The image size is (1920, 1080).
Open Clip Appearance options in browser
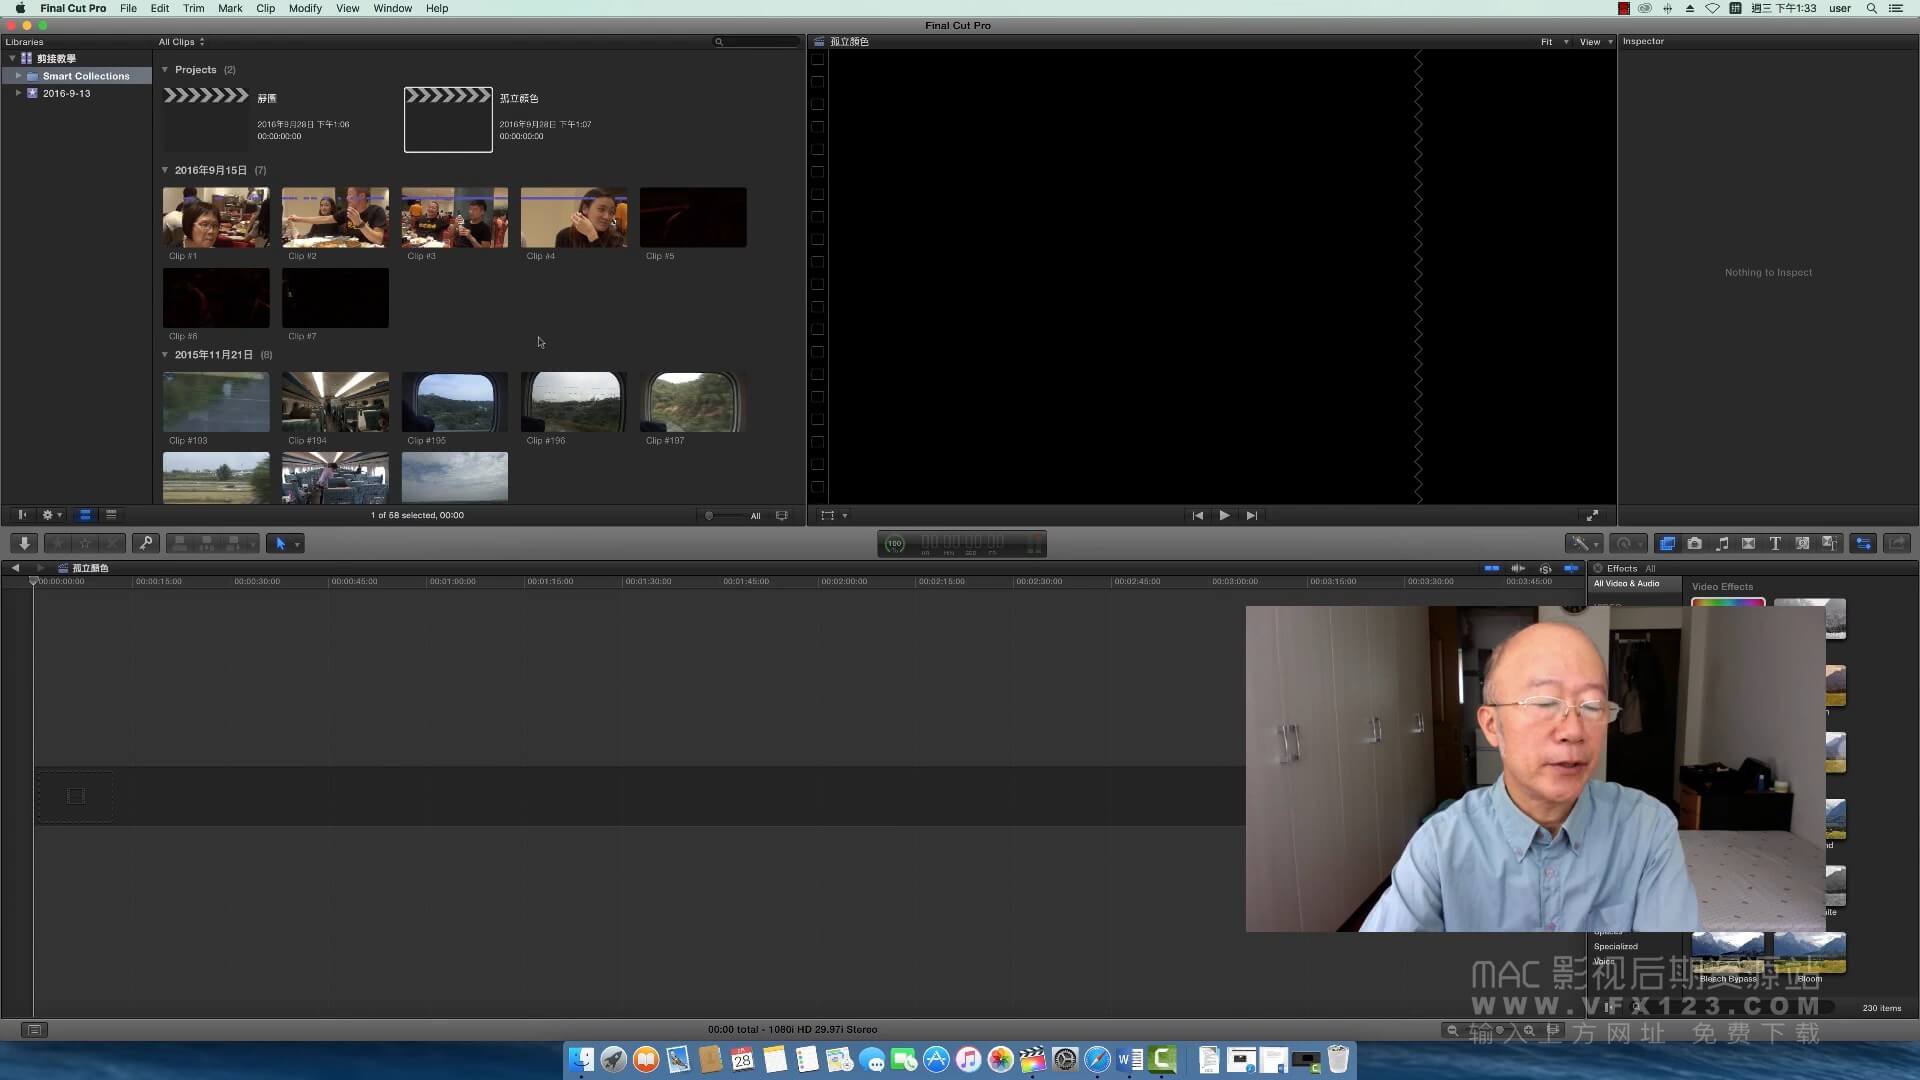pos(782,515)
